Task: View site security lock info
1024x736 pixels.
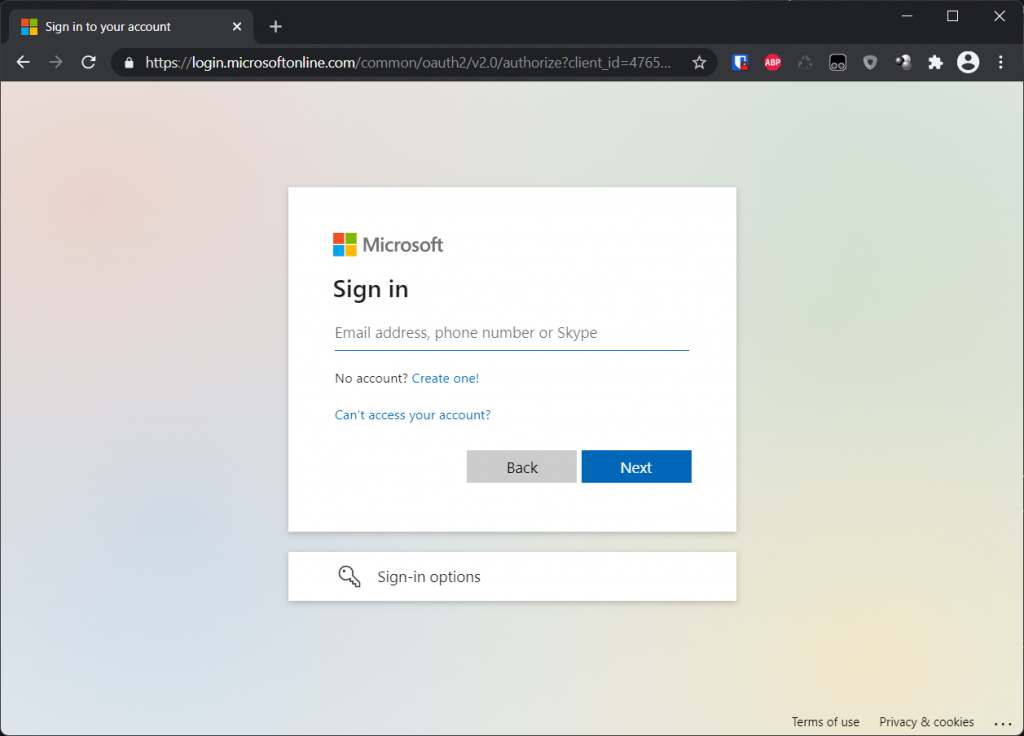Action: 129,63
